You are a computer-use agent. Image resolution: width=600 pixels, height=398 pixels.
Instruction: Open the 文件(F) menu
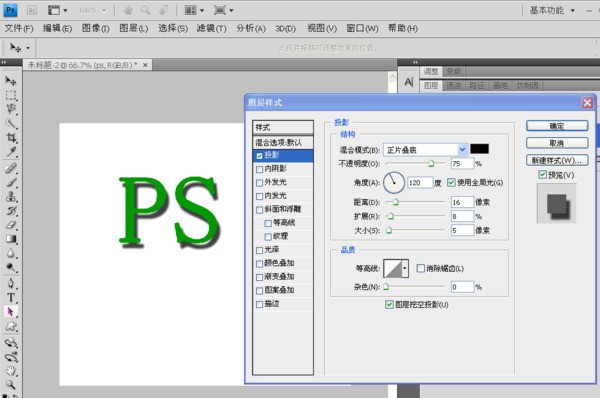(19, 28)
